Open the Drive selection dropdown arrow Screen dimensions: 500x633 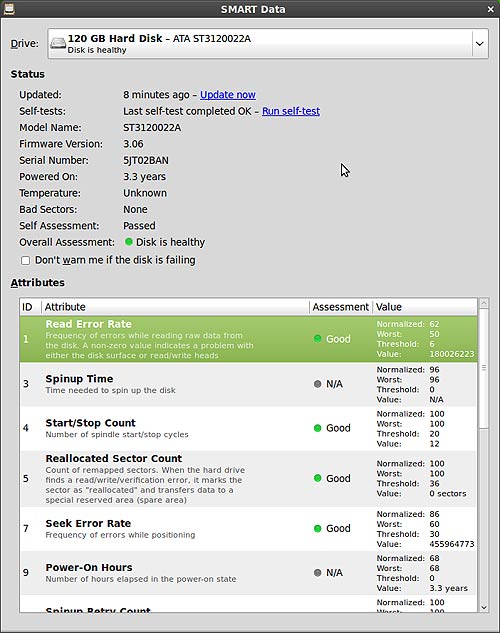[479, 43]
